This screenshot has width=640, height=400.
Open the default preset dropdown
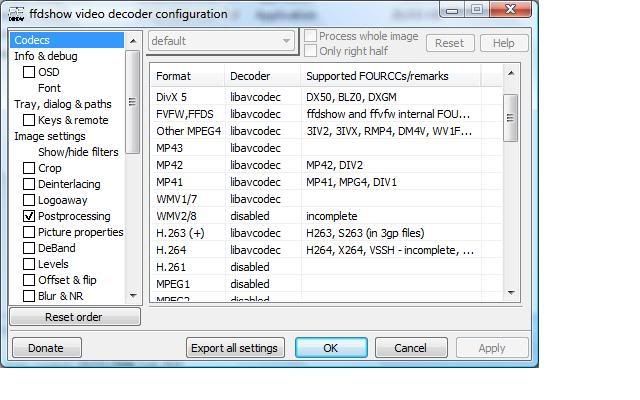(221, 41)
